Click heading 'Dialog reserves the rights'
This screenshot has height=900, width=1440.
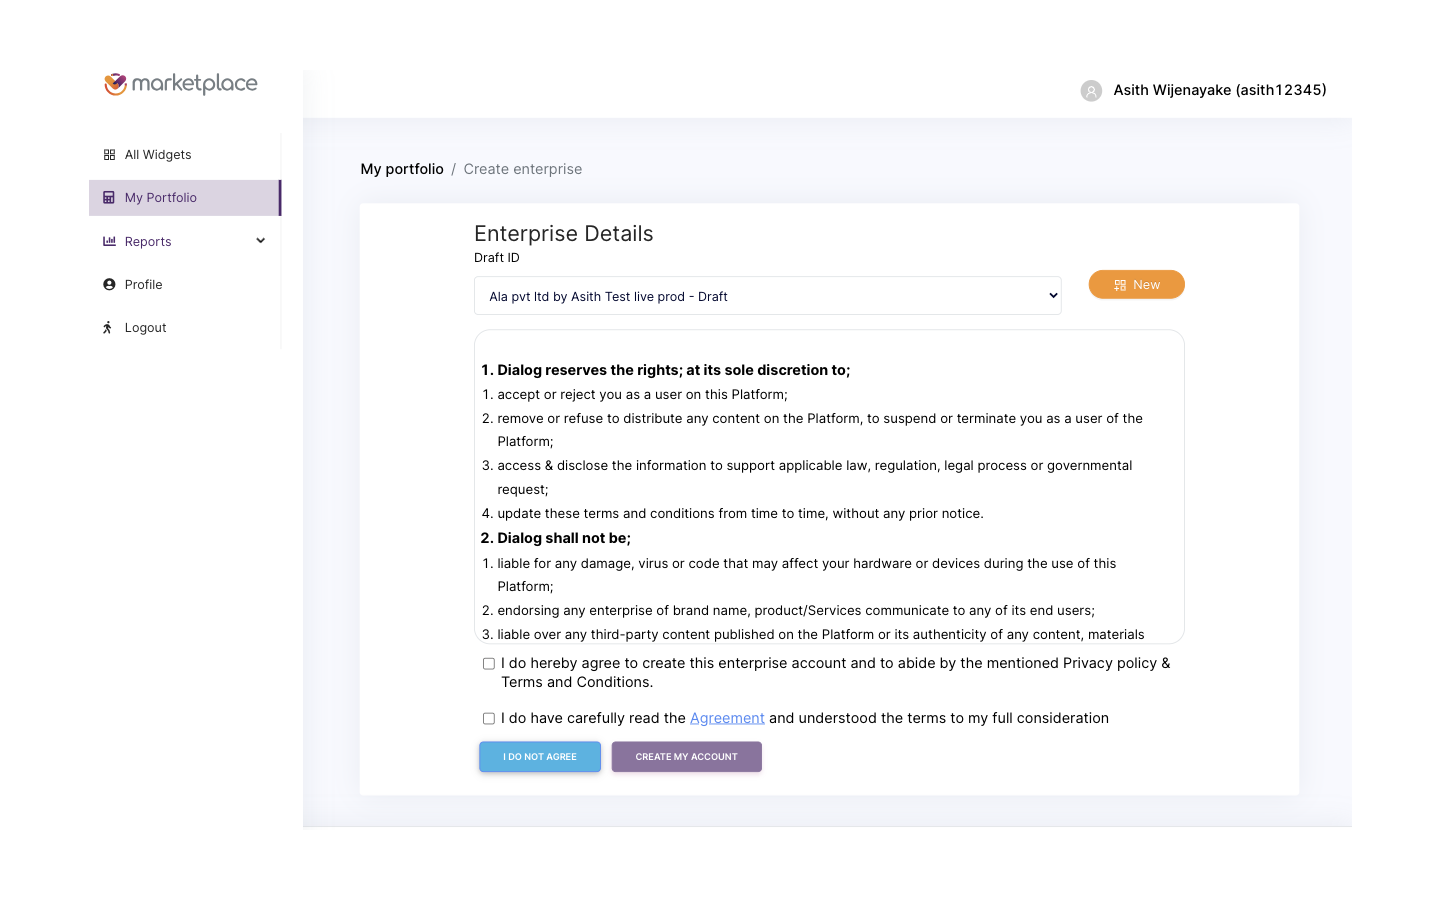(x=674, y=370)
